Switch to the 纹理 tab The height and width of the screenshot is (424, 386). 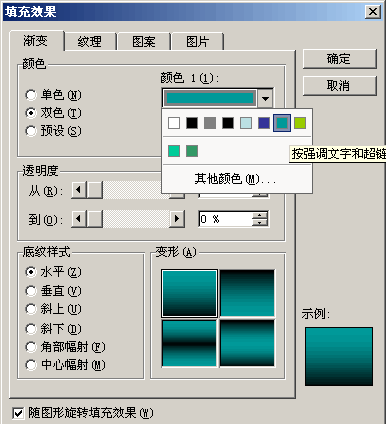(89, 42)
